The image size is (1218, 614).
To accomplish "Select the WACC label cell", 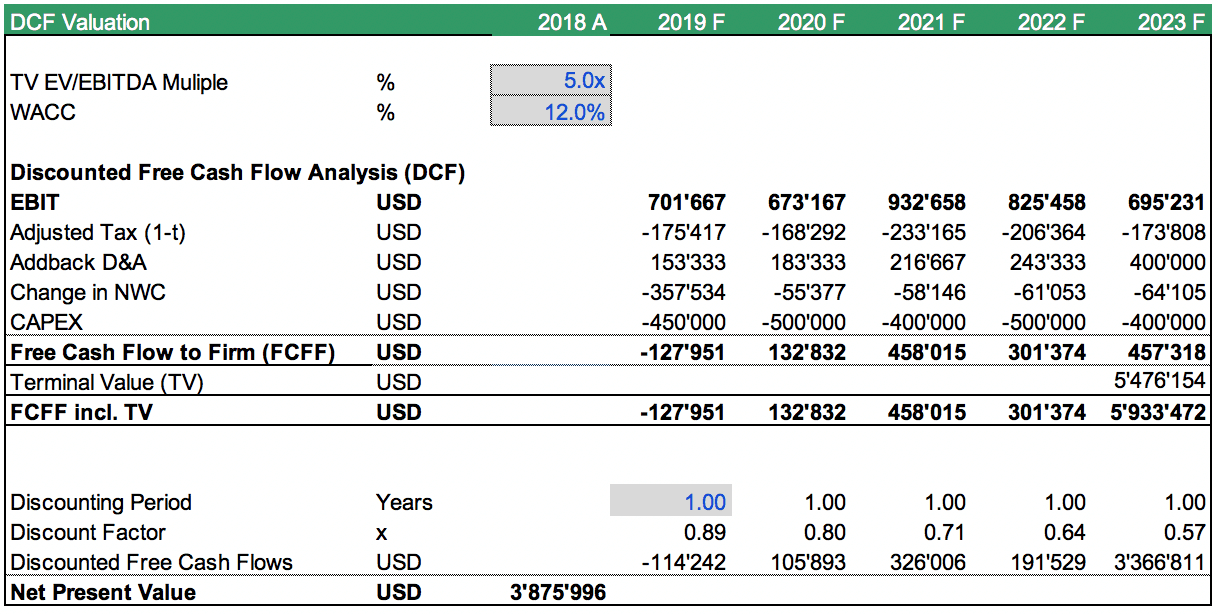I will 43,112.
